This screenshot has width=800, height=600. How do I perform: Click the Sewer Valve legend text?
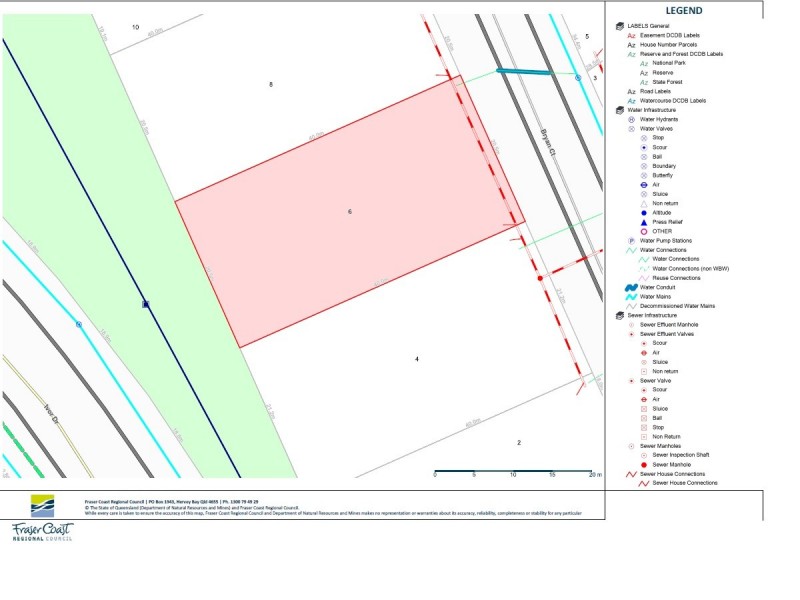pos(655,381)
